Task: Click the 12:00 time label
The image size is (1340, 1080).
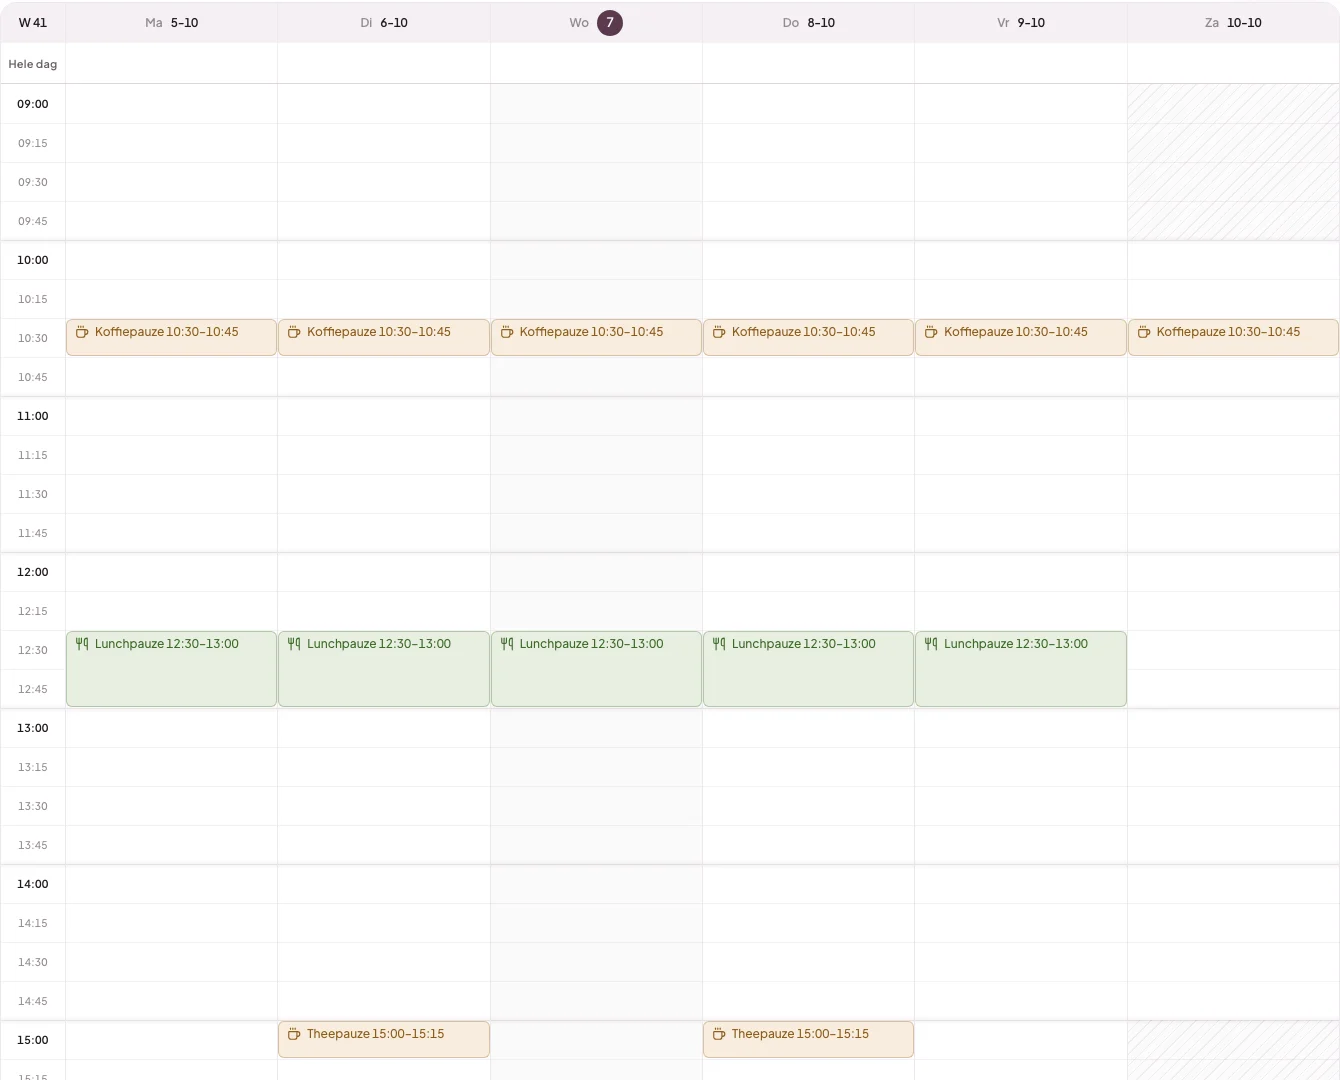Action: [33, 572]
